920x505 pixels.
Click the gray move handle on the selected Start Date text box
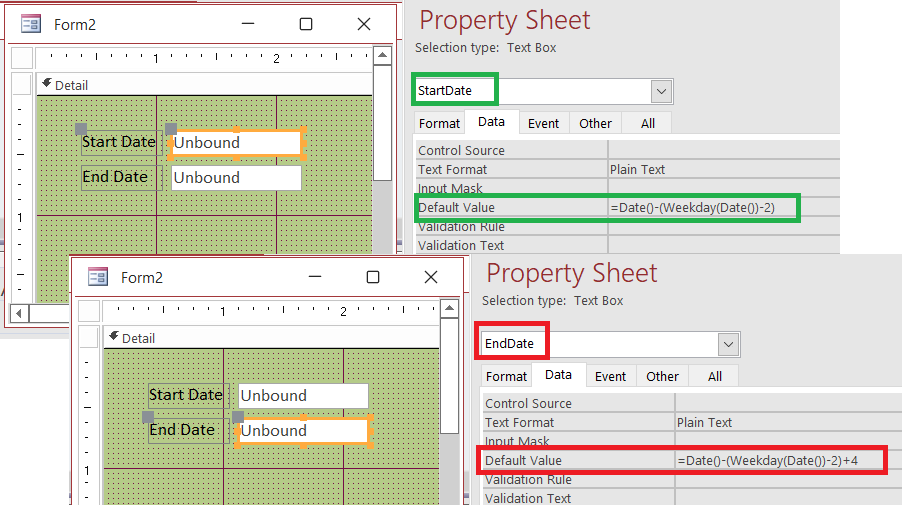(171, 129)
